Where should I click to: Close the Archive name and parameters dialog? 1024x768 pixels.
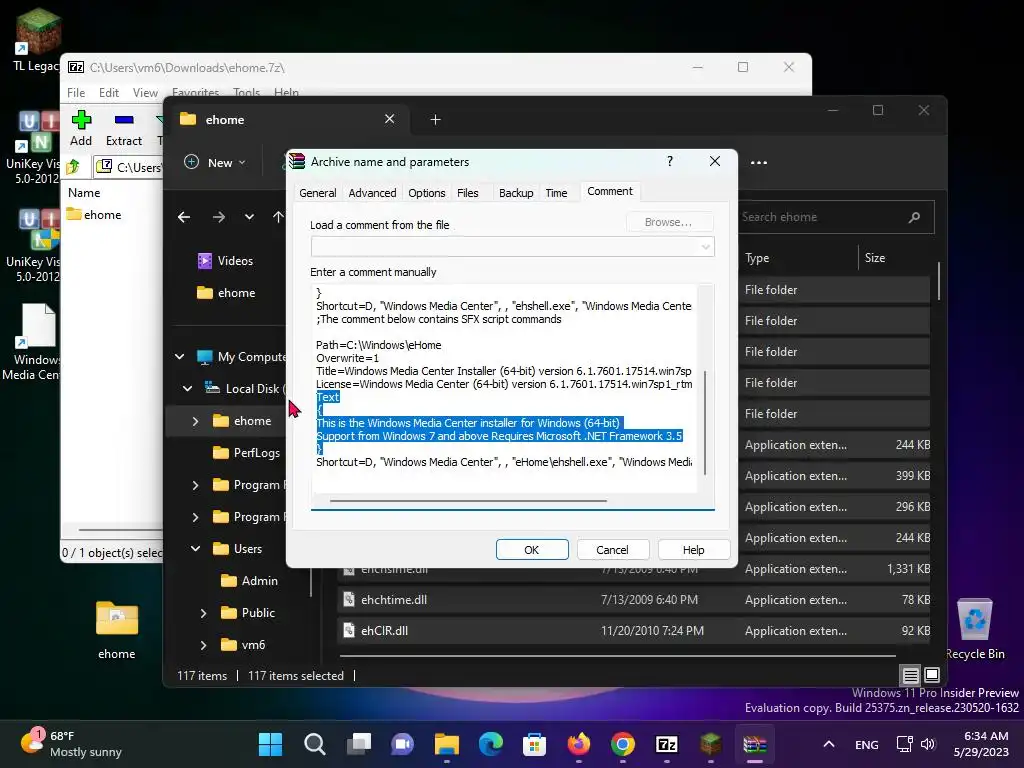coord(715,161)
